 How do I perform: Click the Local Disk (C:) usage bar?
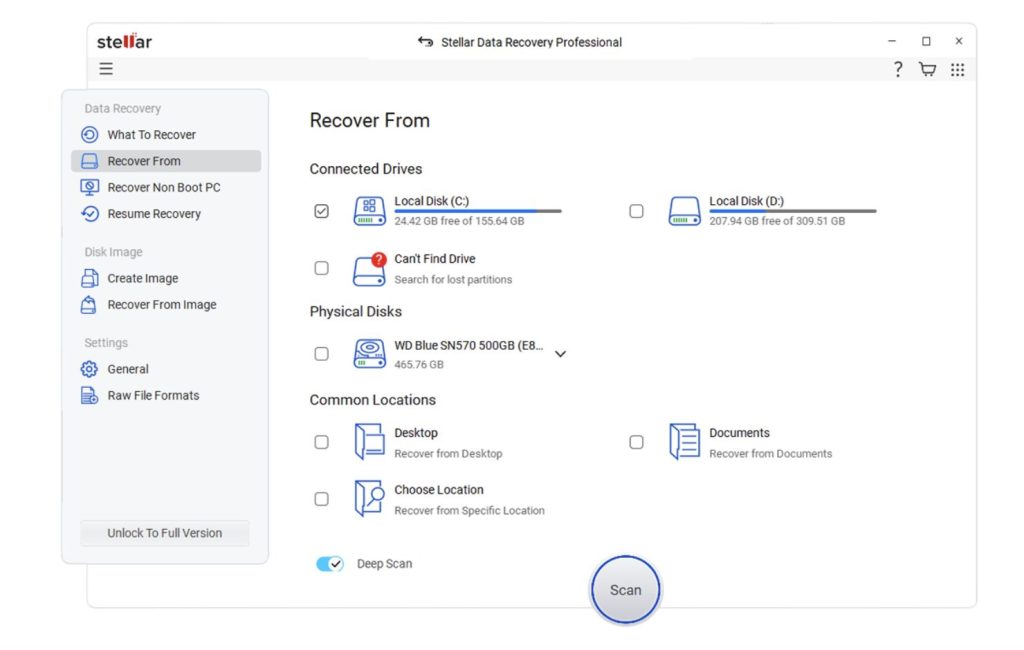[477, 211]
